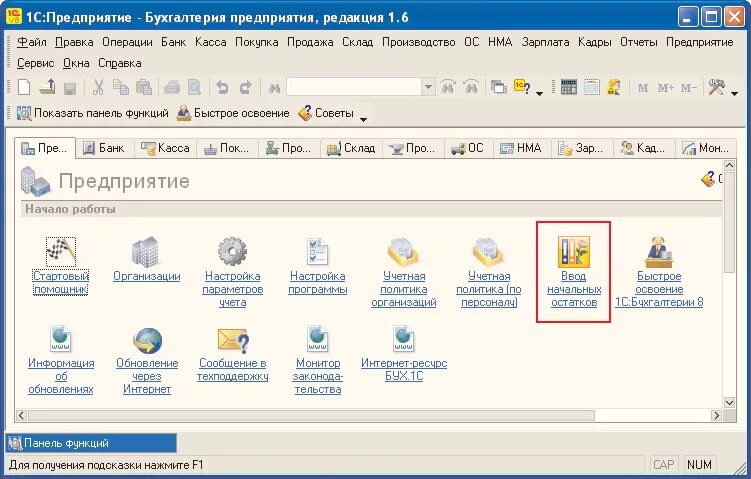This screenshot has width=751, height=479.
Task: Open the Справка menu
Action: (x=120, y=63)
